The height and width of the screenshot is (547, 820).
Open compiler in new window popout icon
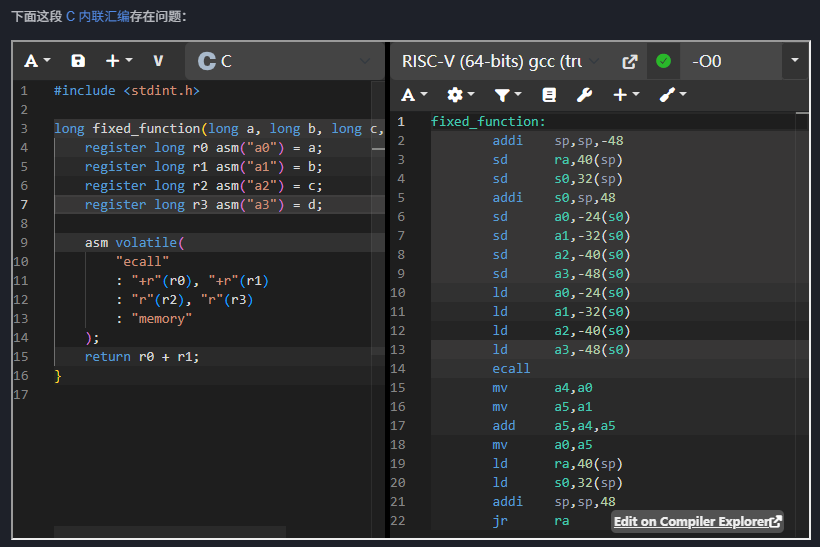[630, 62]
